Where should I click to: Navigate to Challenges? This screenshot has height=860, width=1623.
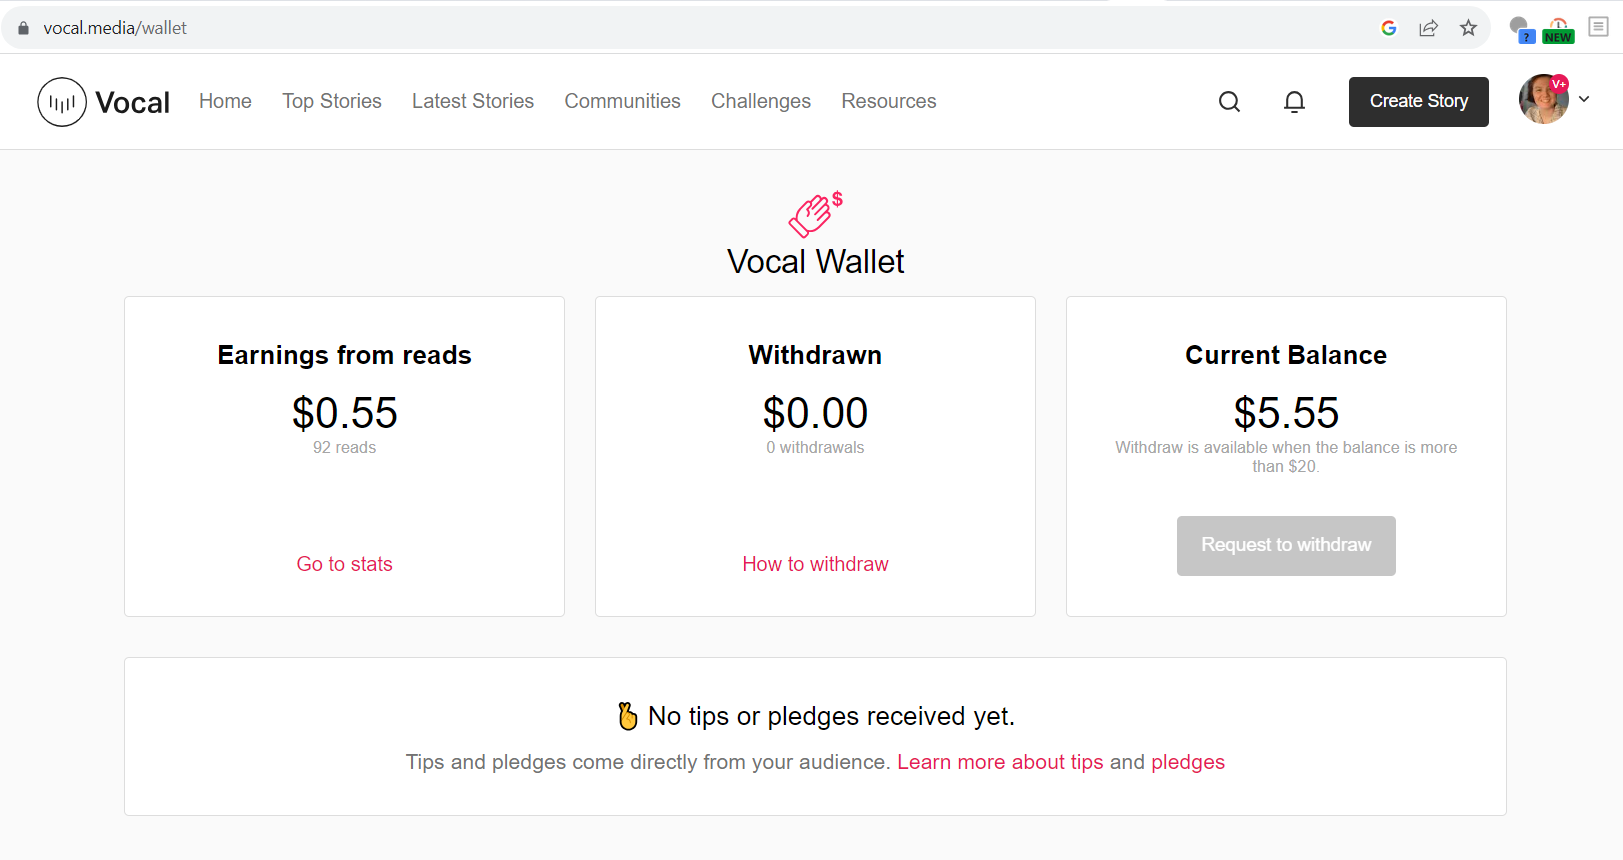[761, 101]
